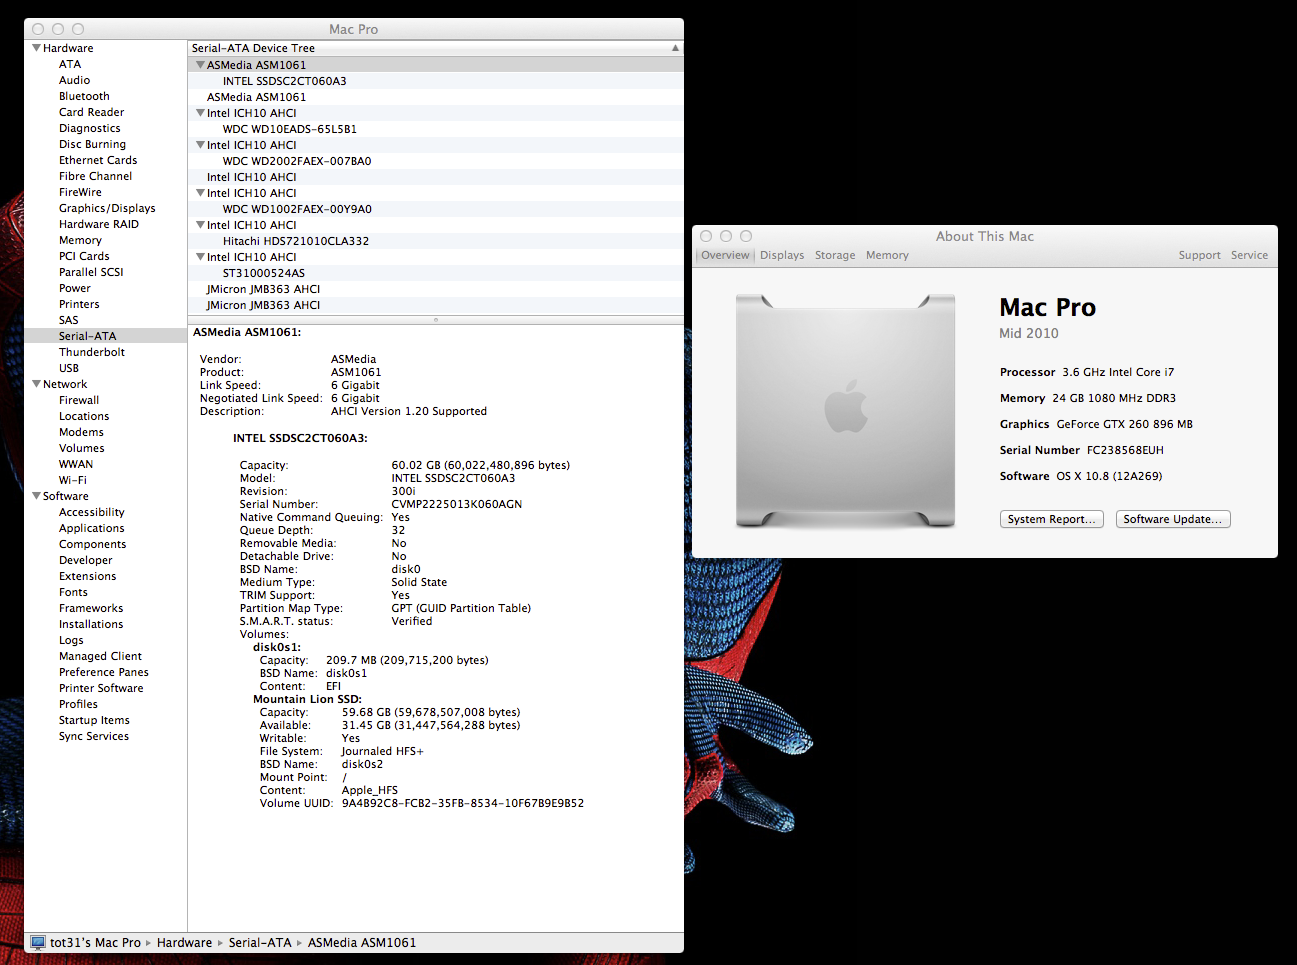This screenshot has width=1297, height=965.
Task: Select INTEL SSDSC2CT060A3 in device tree
Action: 436,81
